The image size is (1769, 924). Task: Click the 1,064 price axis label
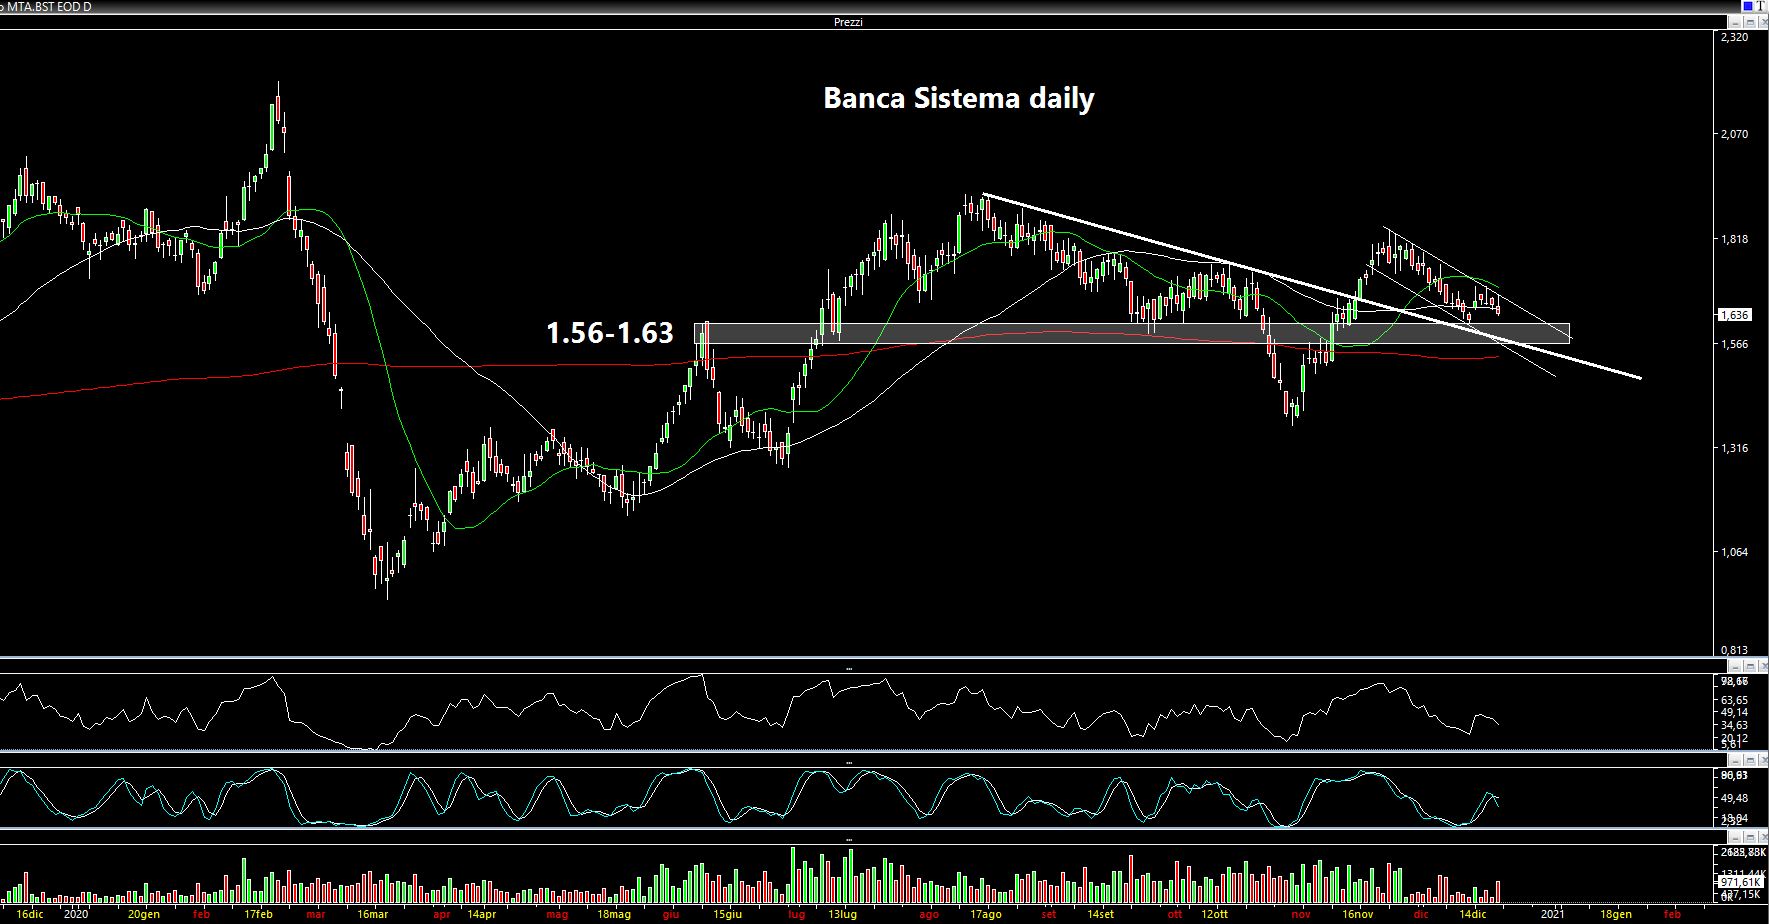pos(1734,552)
